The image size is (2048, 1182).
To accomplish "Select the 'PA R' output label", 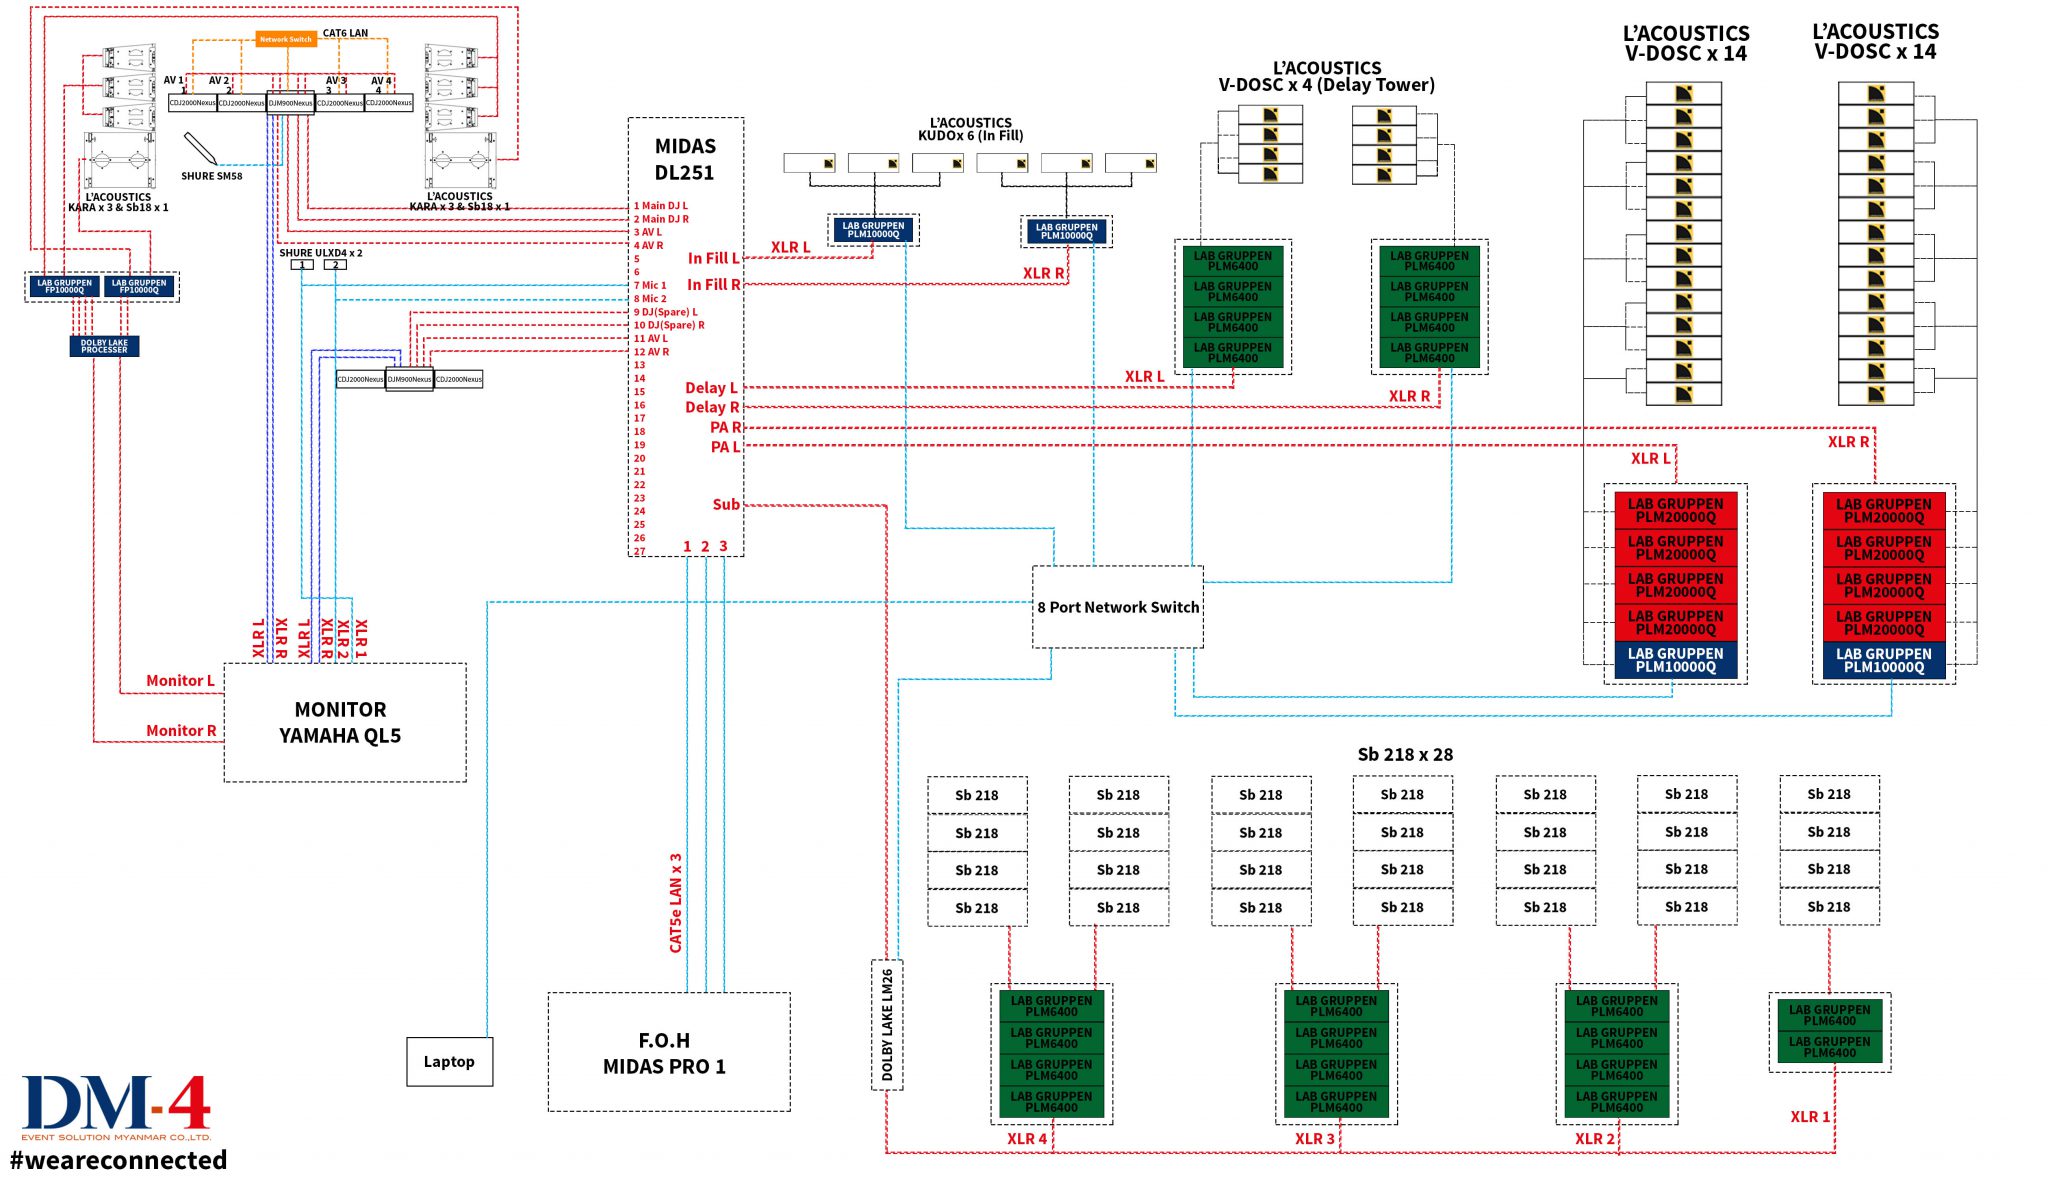I will [726, 427].
